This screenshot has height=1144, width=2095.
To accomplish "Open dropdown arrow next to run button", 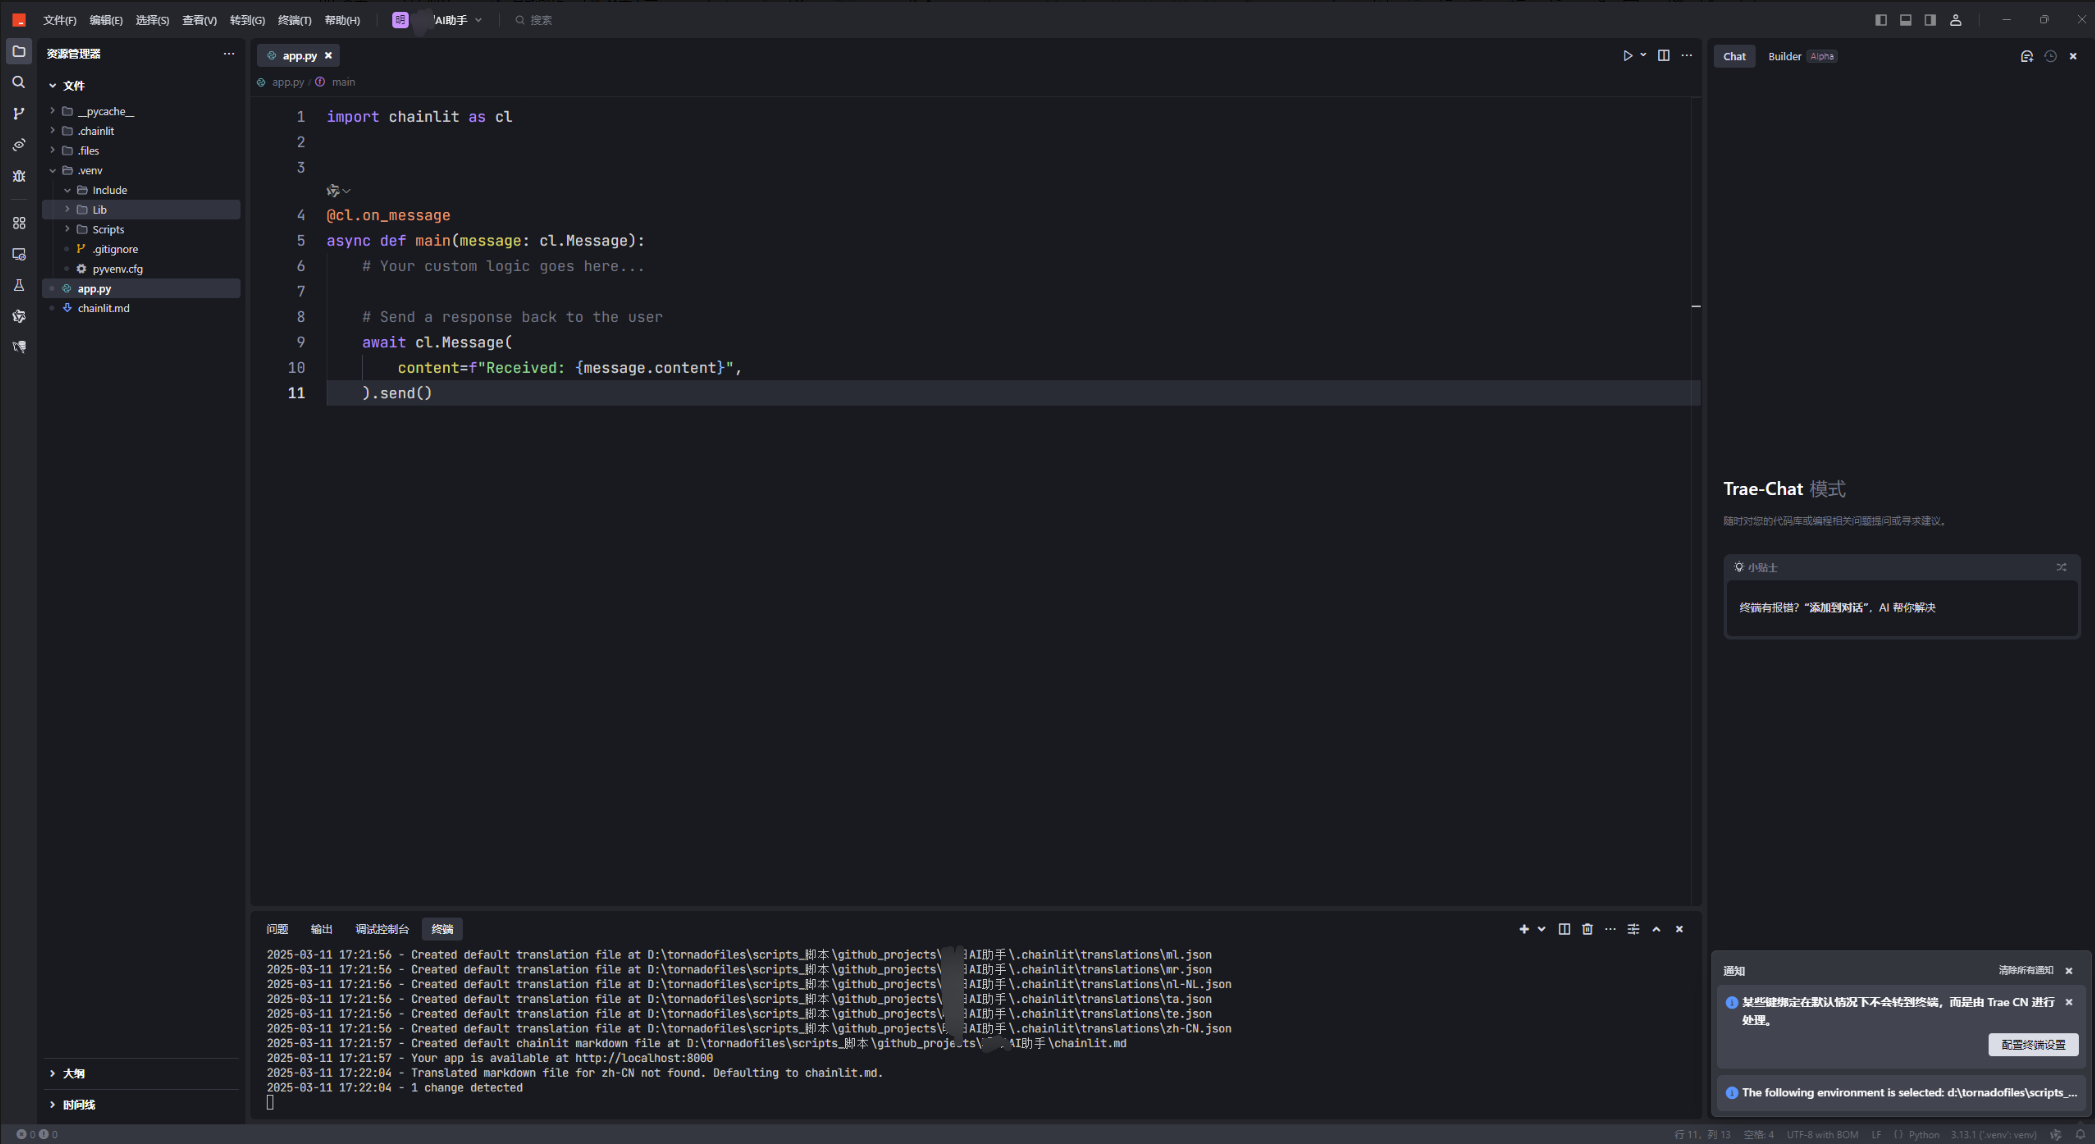I will click(x=1643, y=56).
